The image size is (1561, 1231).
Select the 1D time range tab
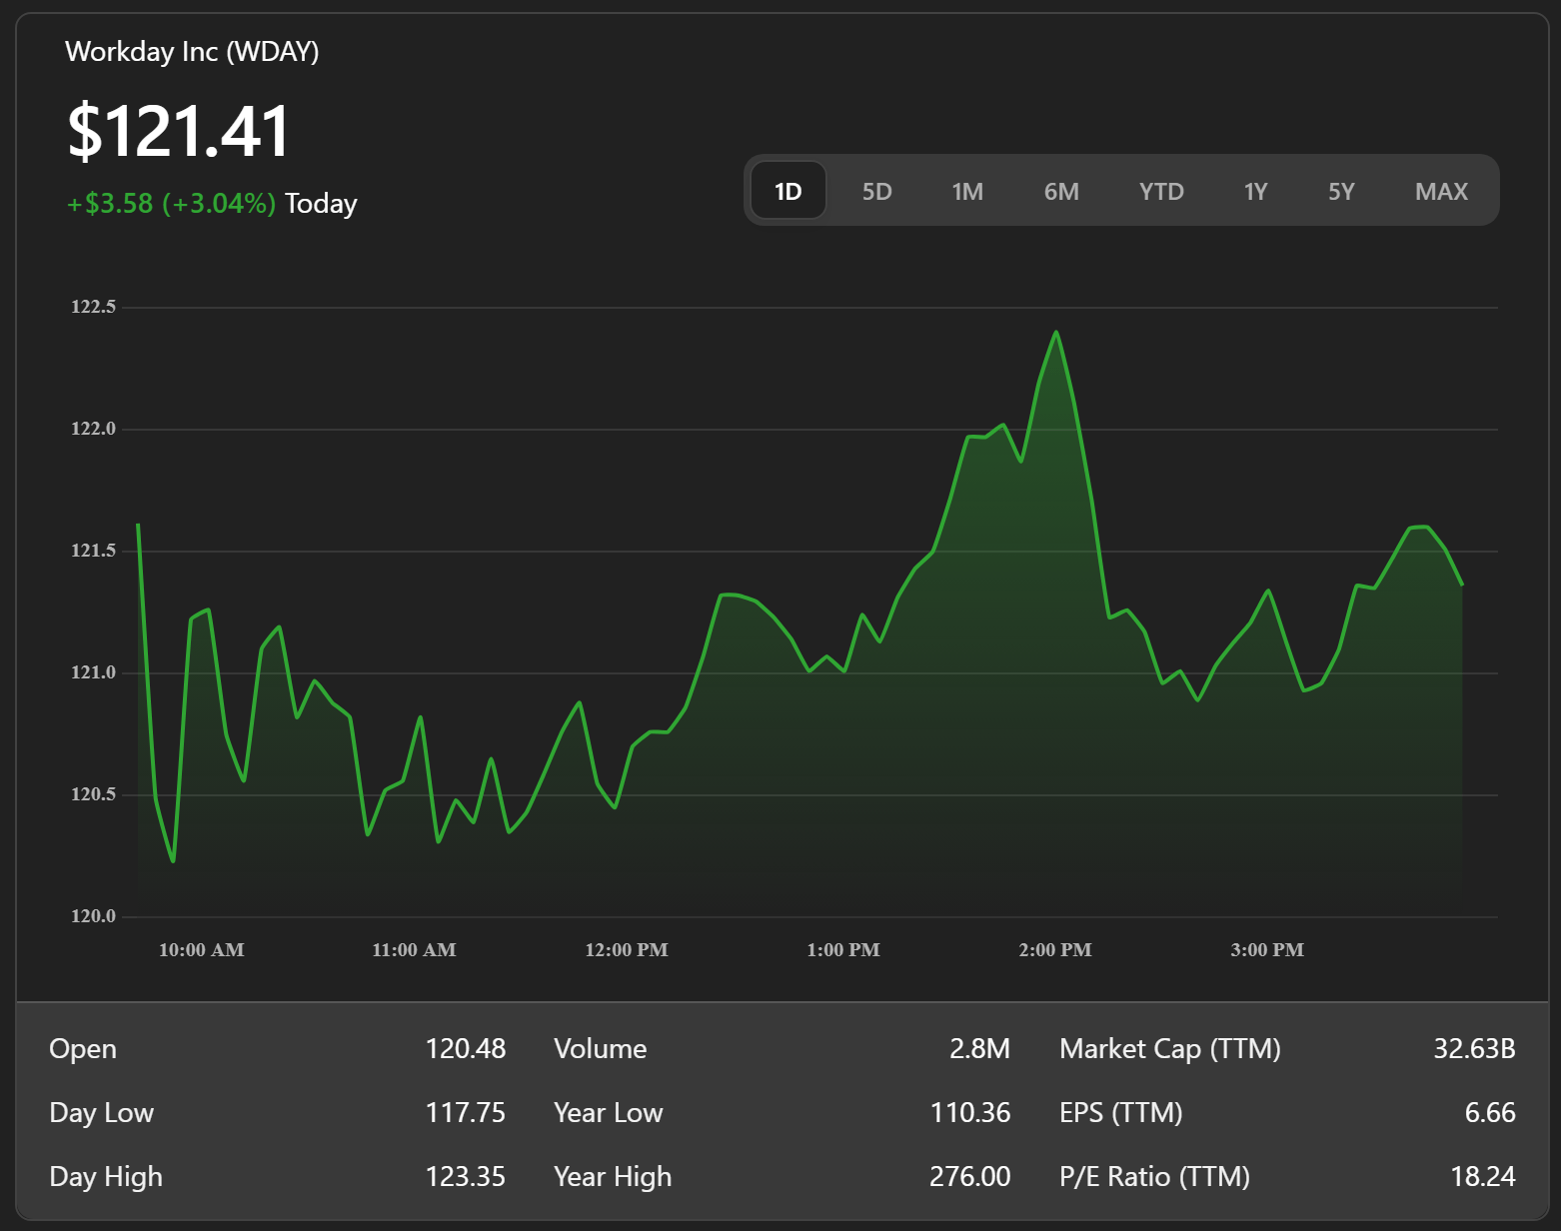point(788,190)
